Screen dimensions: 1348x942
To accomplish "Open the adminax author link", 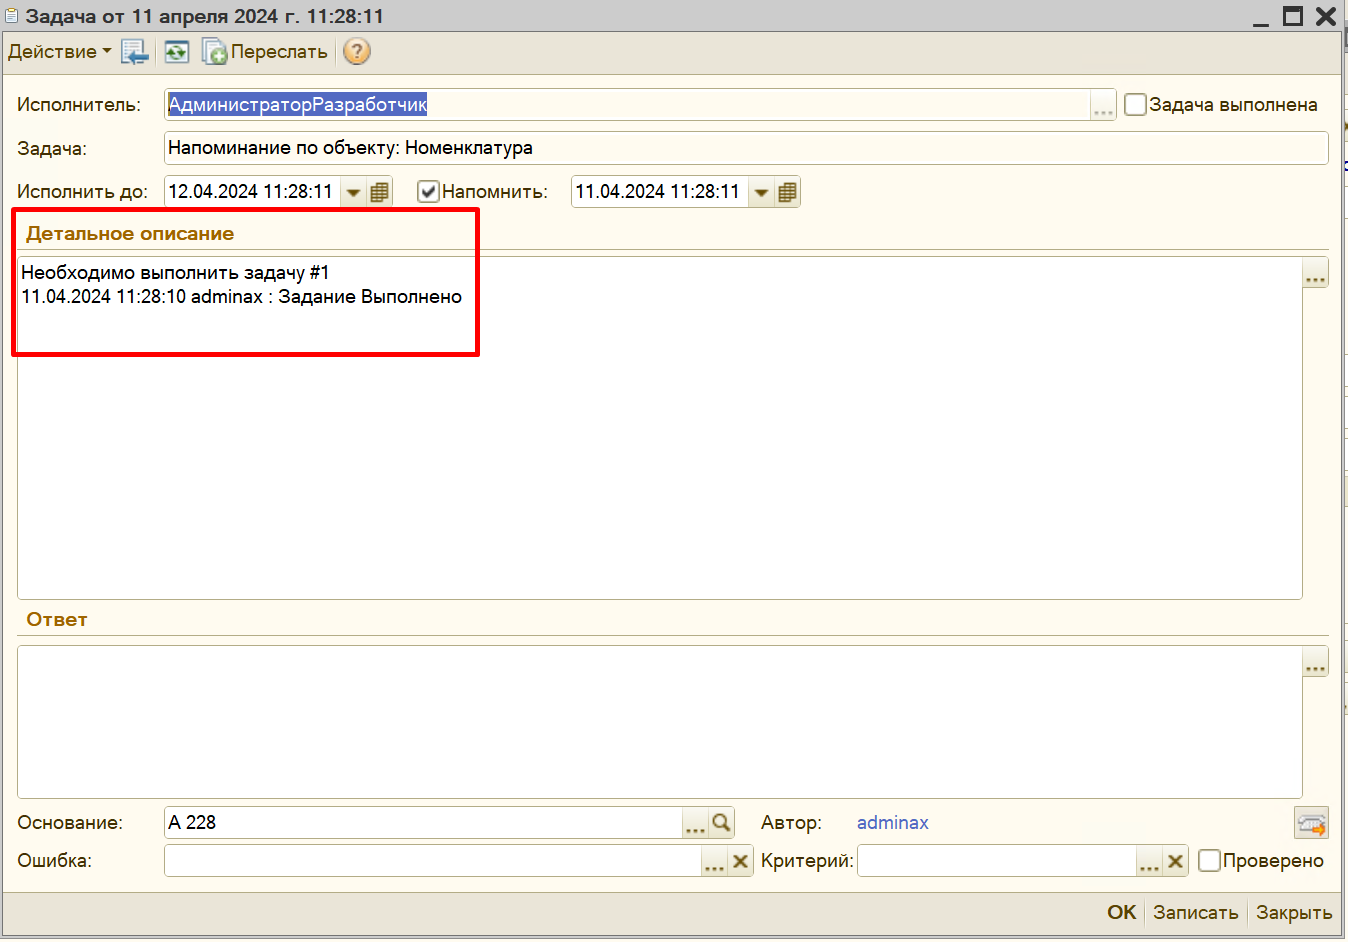I will coord(892,823).
